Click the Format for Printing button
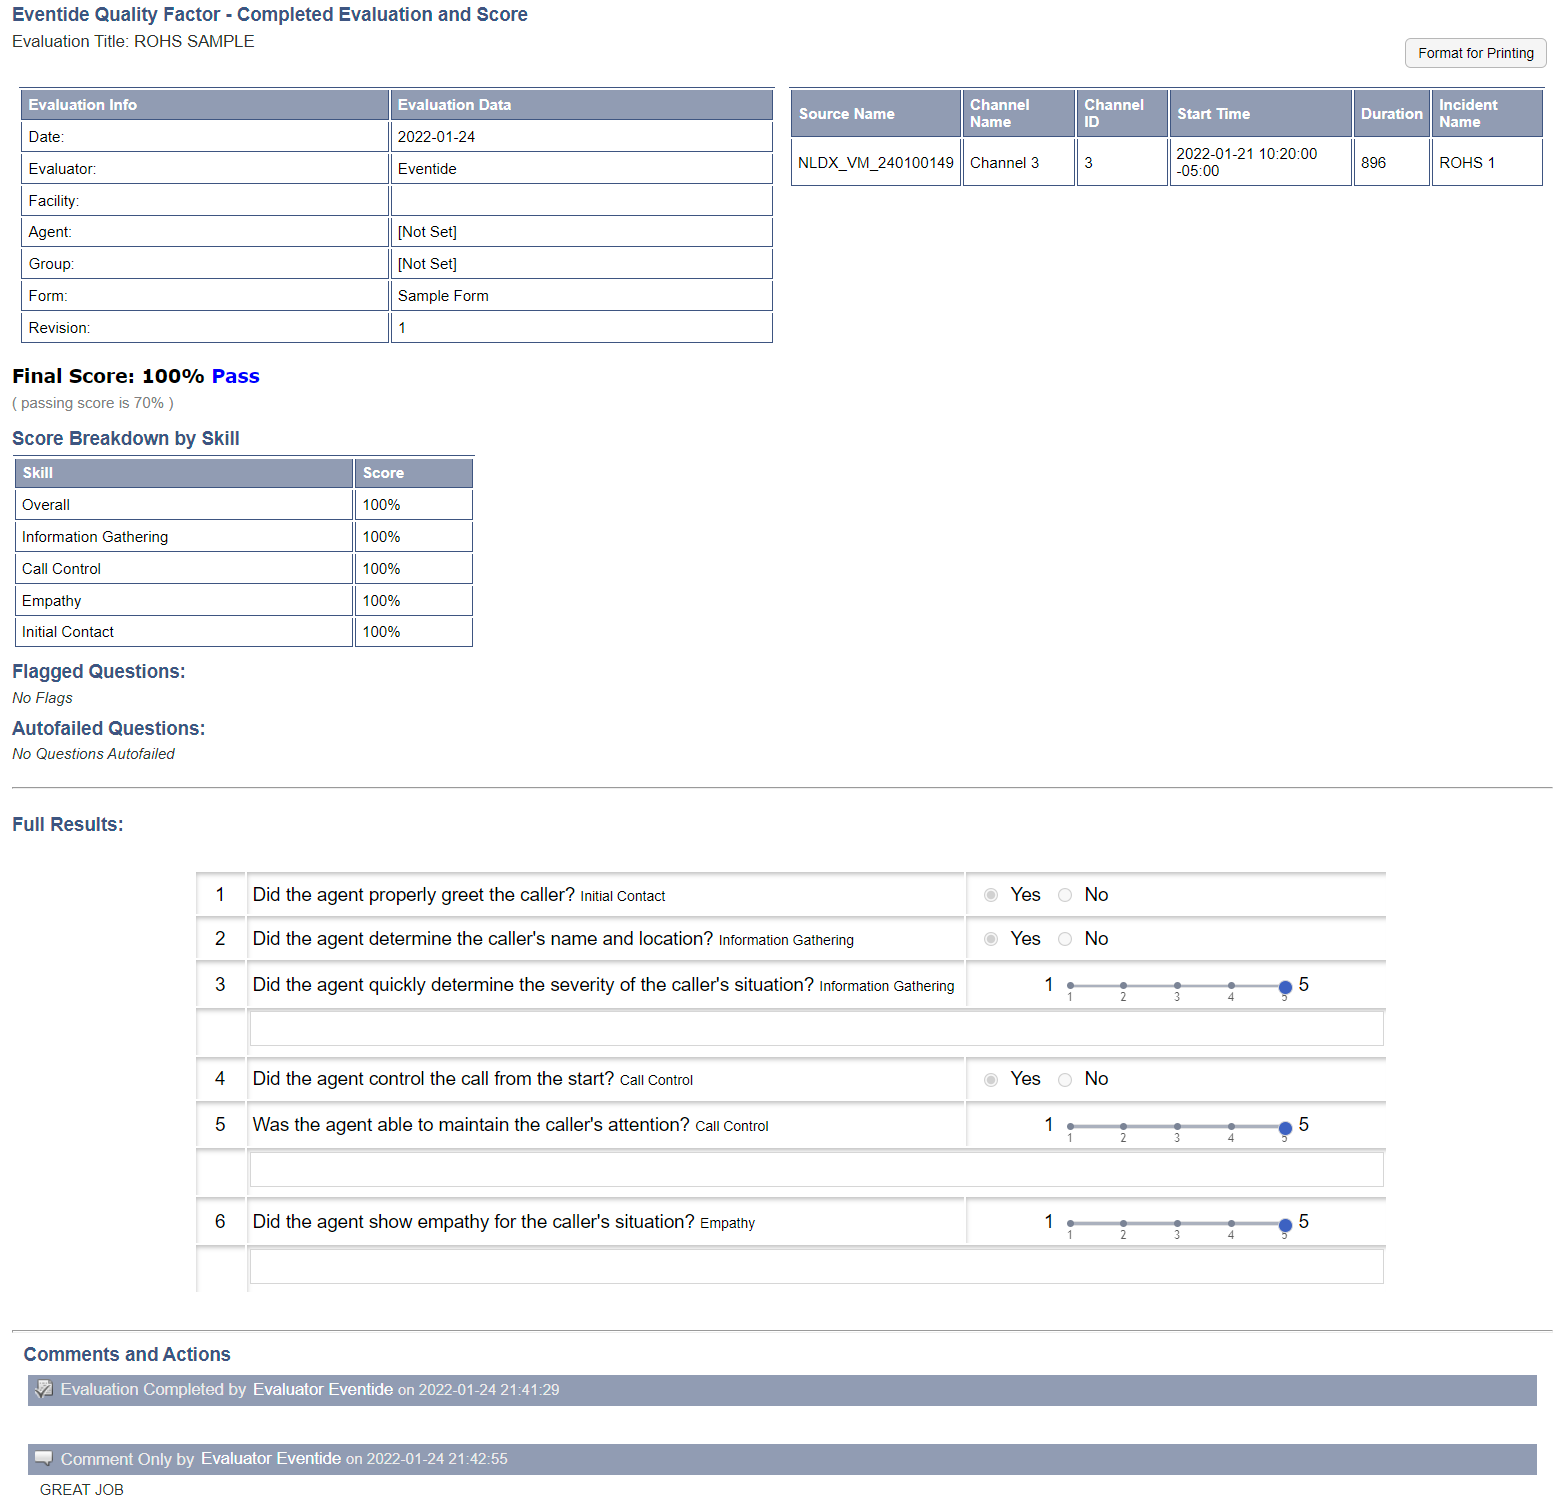This screenshot has height=1505, width=1557. tap(1475, 53)
